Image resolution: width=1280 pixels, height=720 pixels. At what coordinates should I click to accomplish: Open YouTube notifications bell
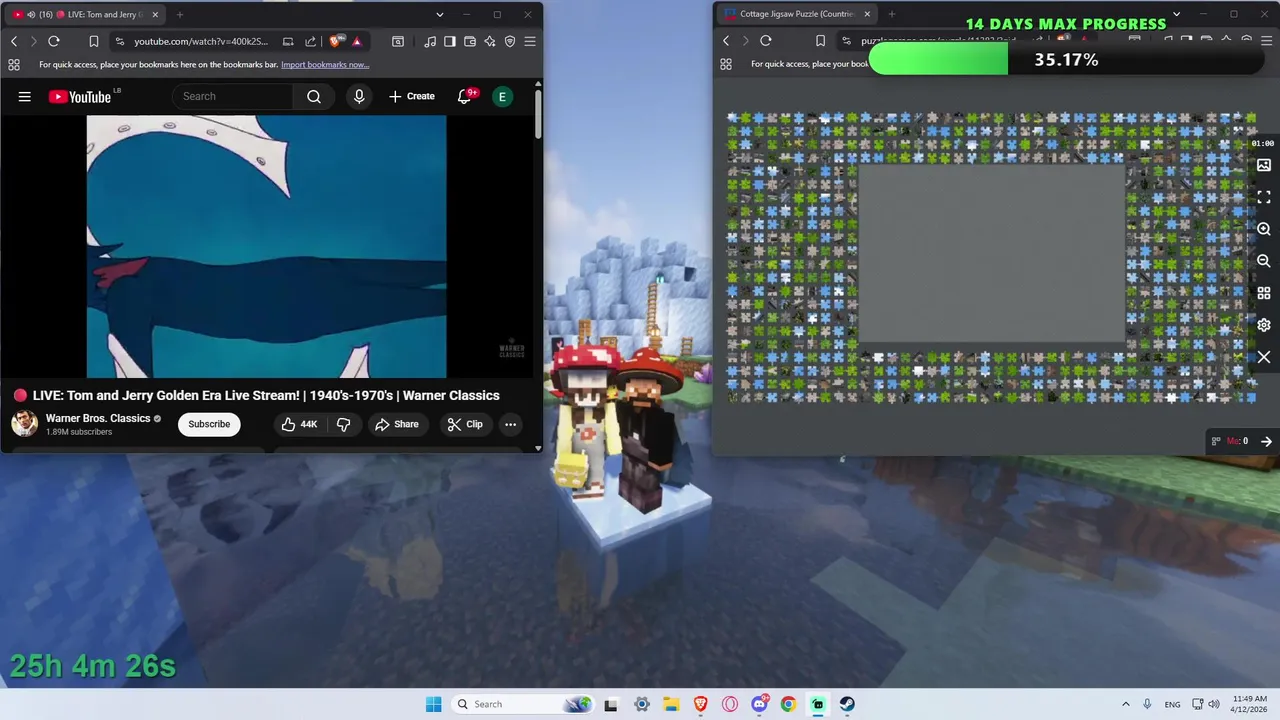coord(465,96)
